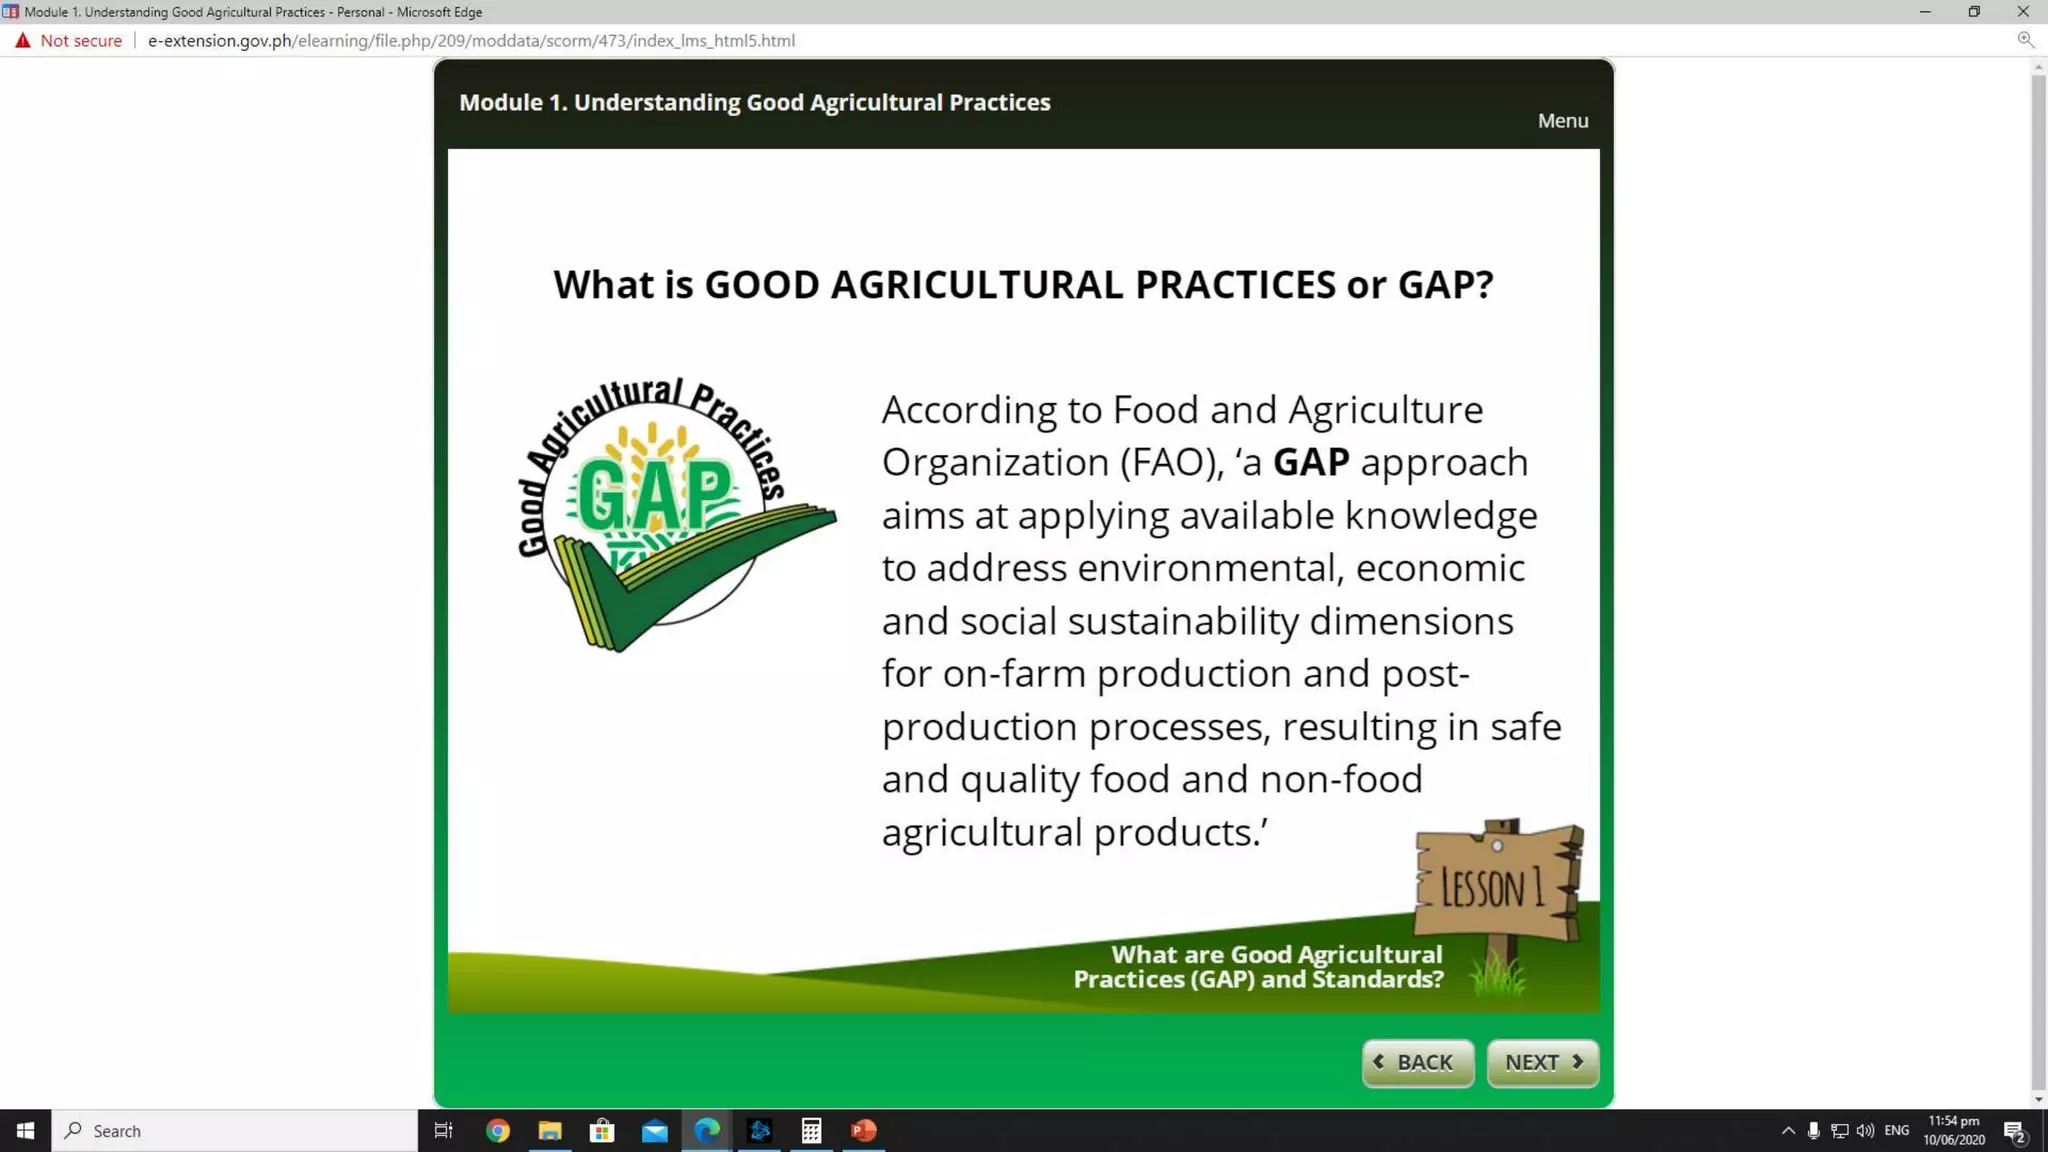The image size is (2048, 1152).
Task: Expand hidden system tray icons
Action: click(1788, 1131)
